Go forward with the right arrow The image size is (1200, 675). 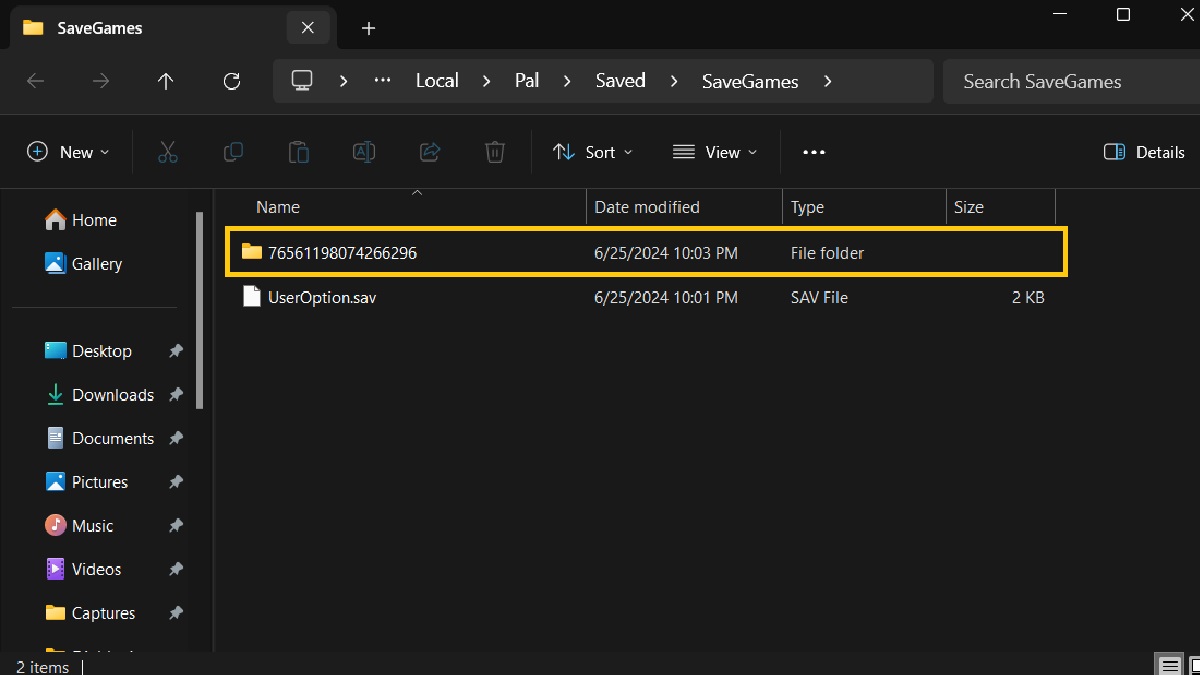click(x=101, y=81)
